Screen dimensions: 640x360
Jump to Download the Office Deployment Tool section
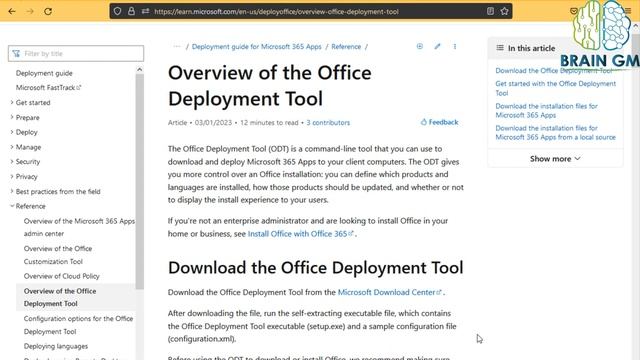click(x=553, y=71)
